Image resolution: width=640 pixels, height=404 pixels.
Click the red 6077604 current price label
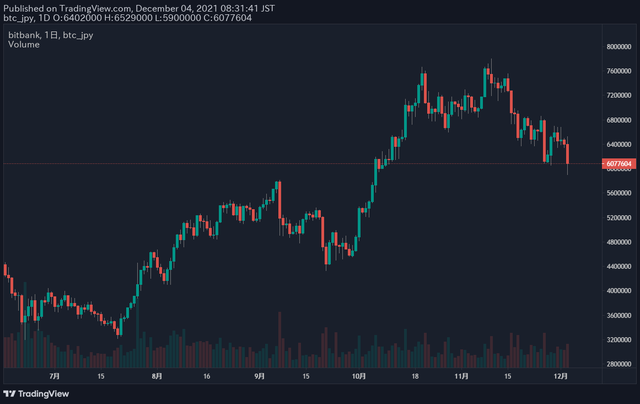tap(619, 164)
